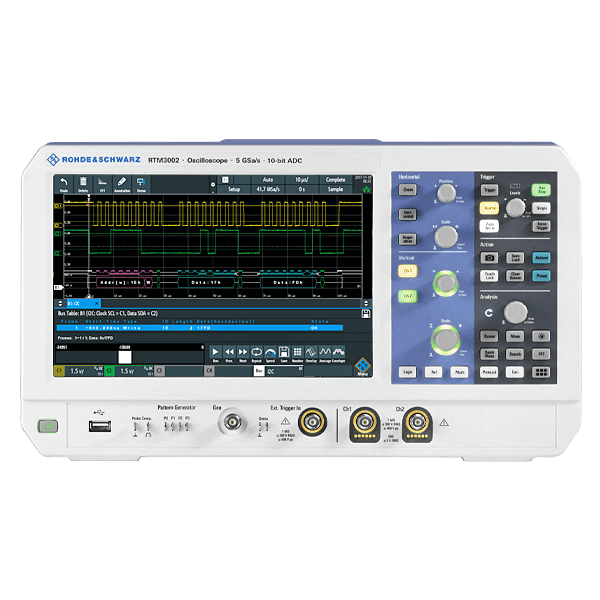Select the highlighted Write frame table row
The image size is (600, 600).
point(200,328)
